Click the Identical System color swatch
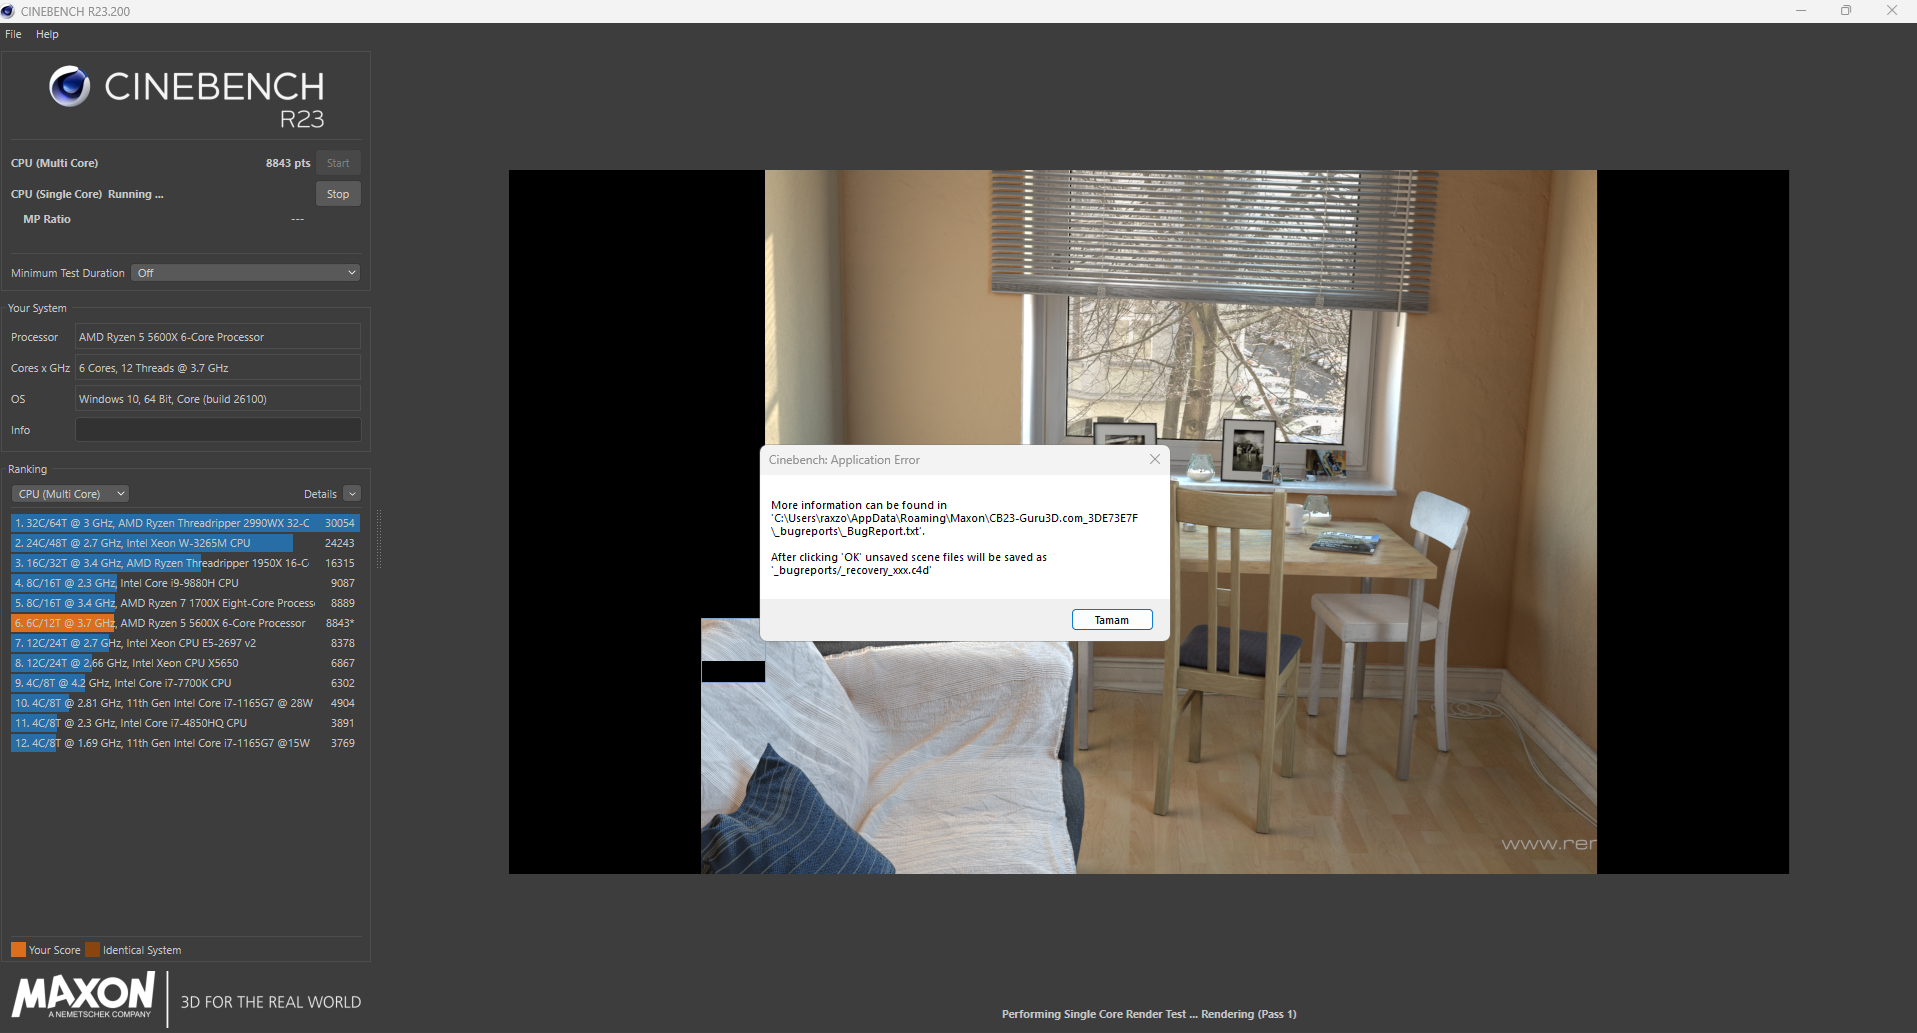This screenshot has height=1033, width=1917. point(93,950)
